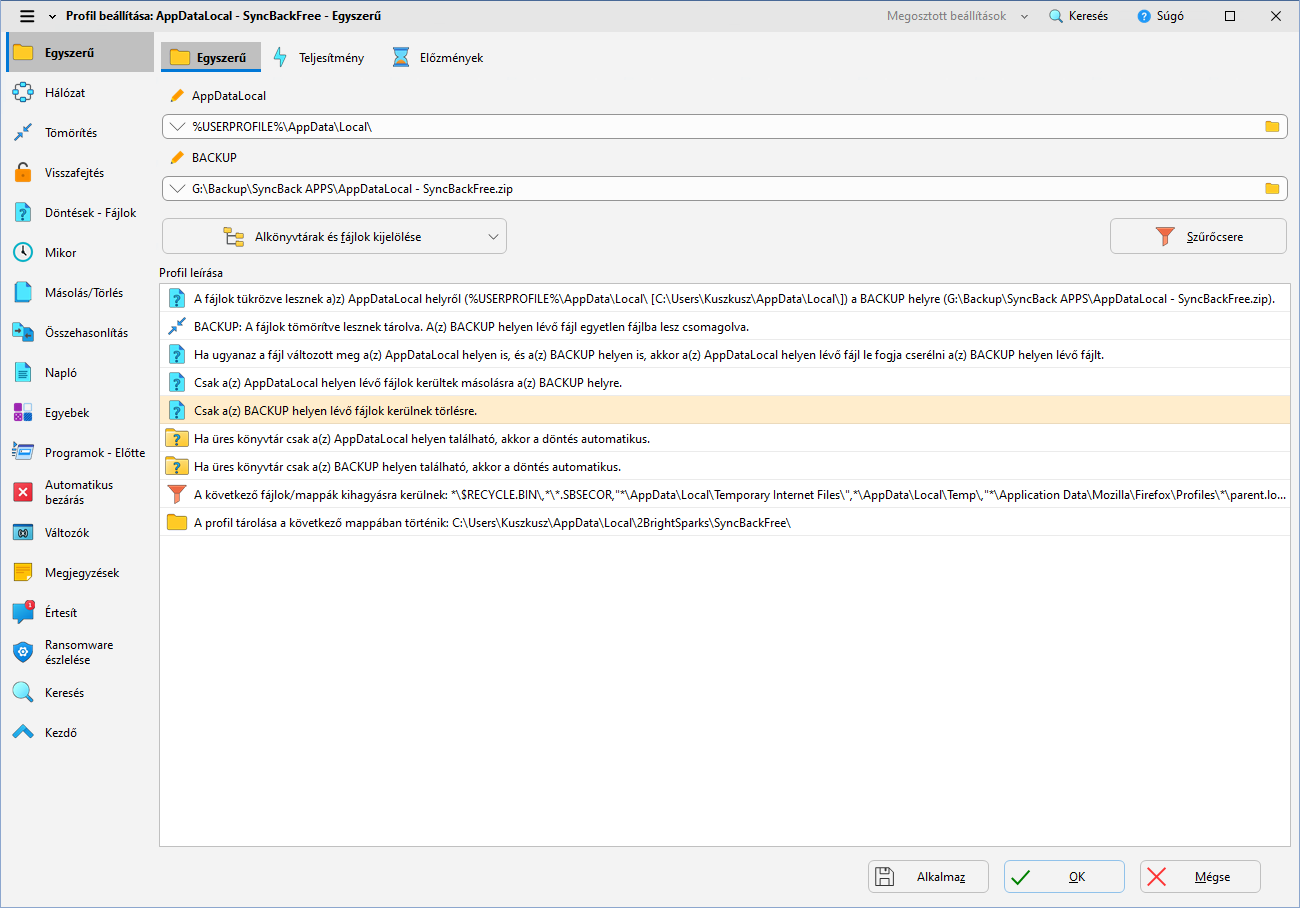Image resolution: width=1300 pixels, height=908 pixels.
Task: Select the Egyszerű tab at top
Action: coord(210,58)
